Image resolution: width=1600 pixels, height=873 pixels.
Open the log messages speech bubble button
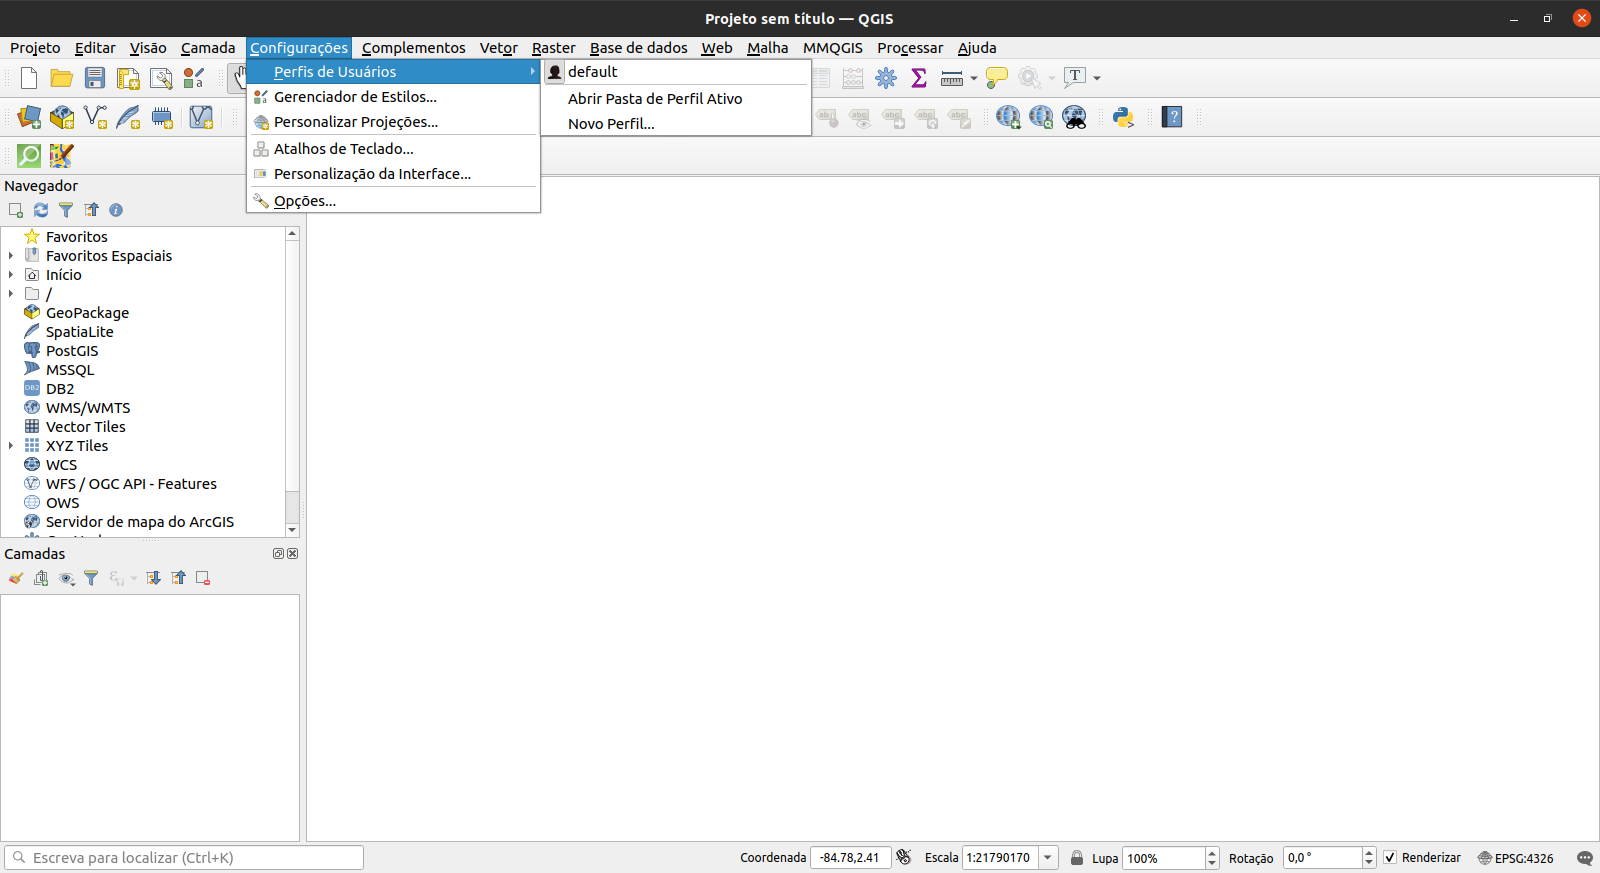[1584, 858]
